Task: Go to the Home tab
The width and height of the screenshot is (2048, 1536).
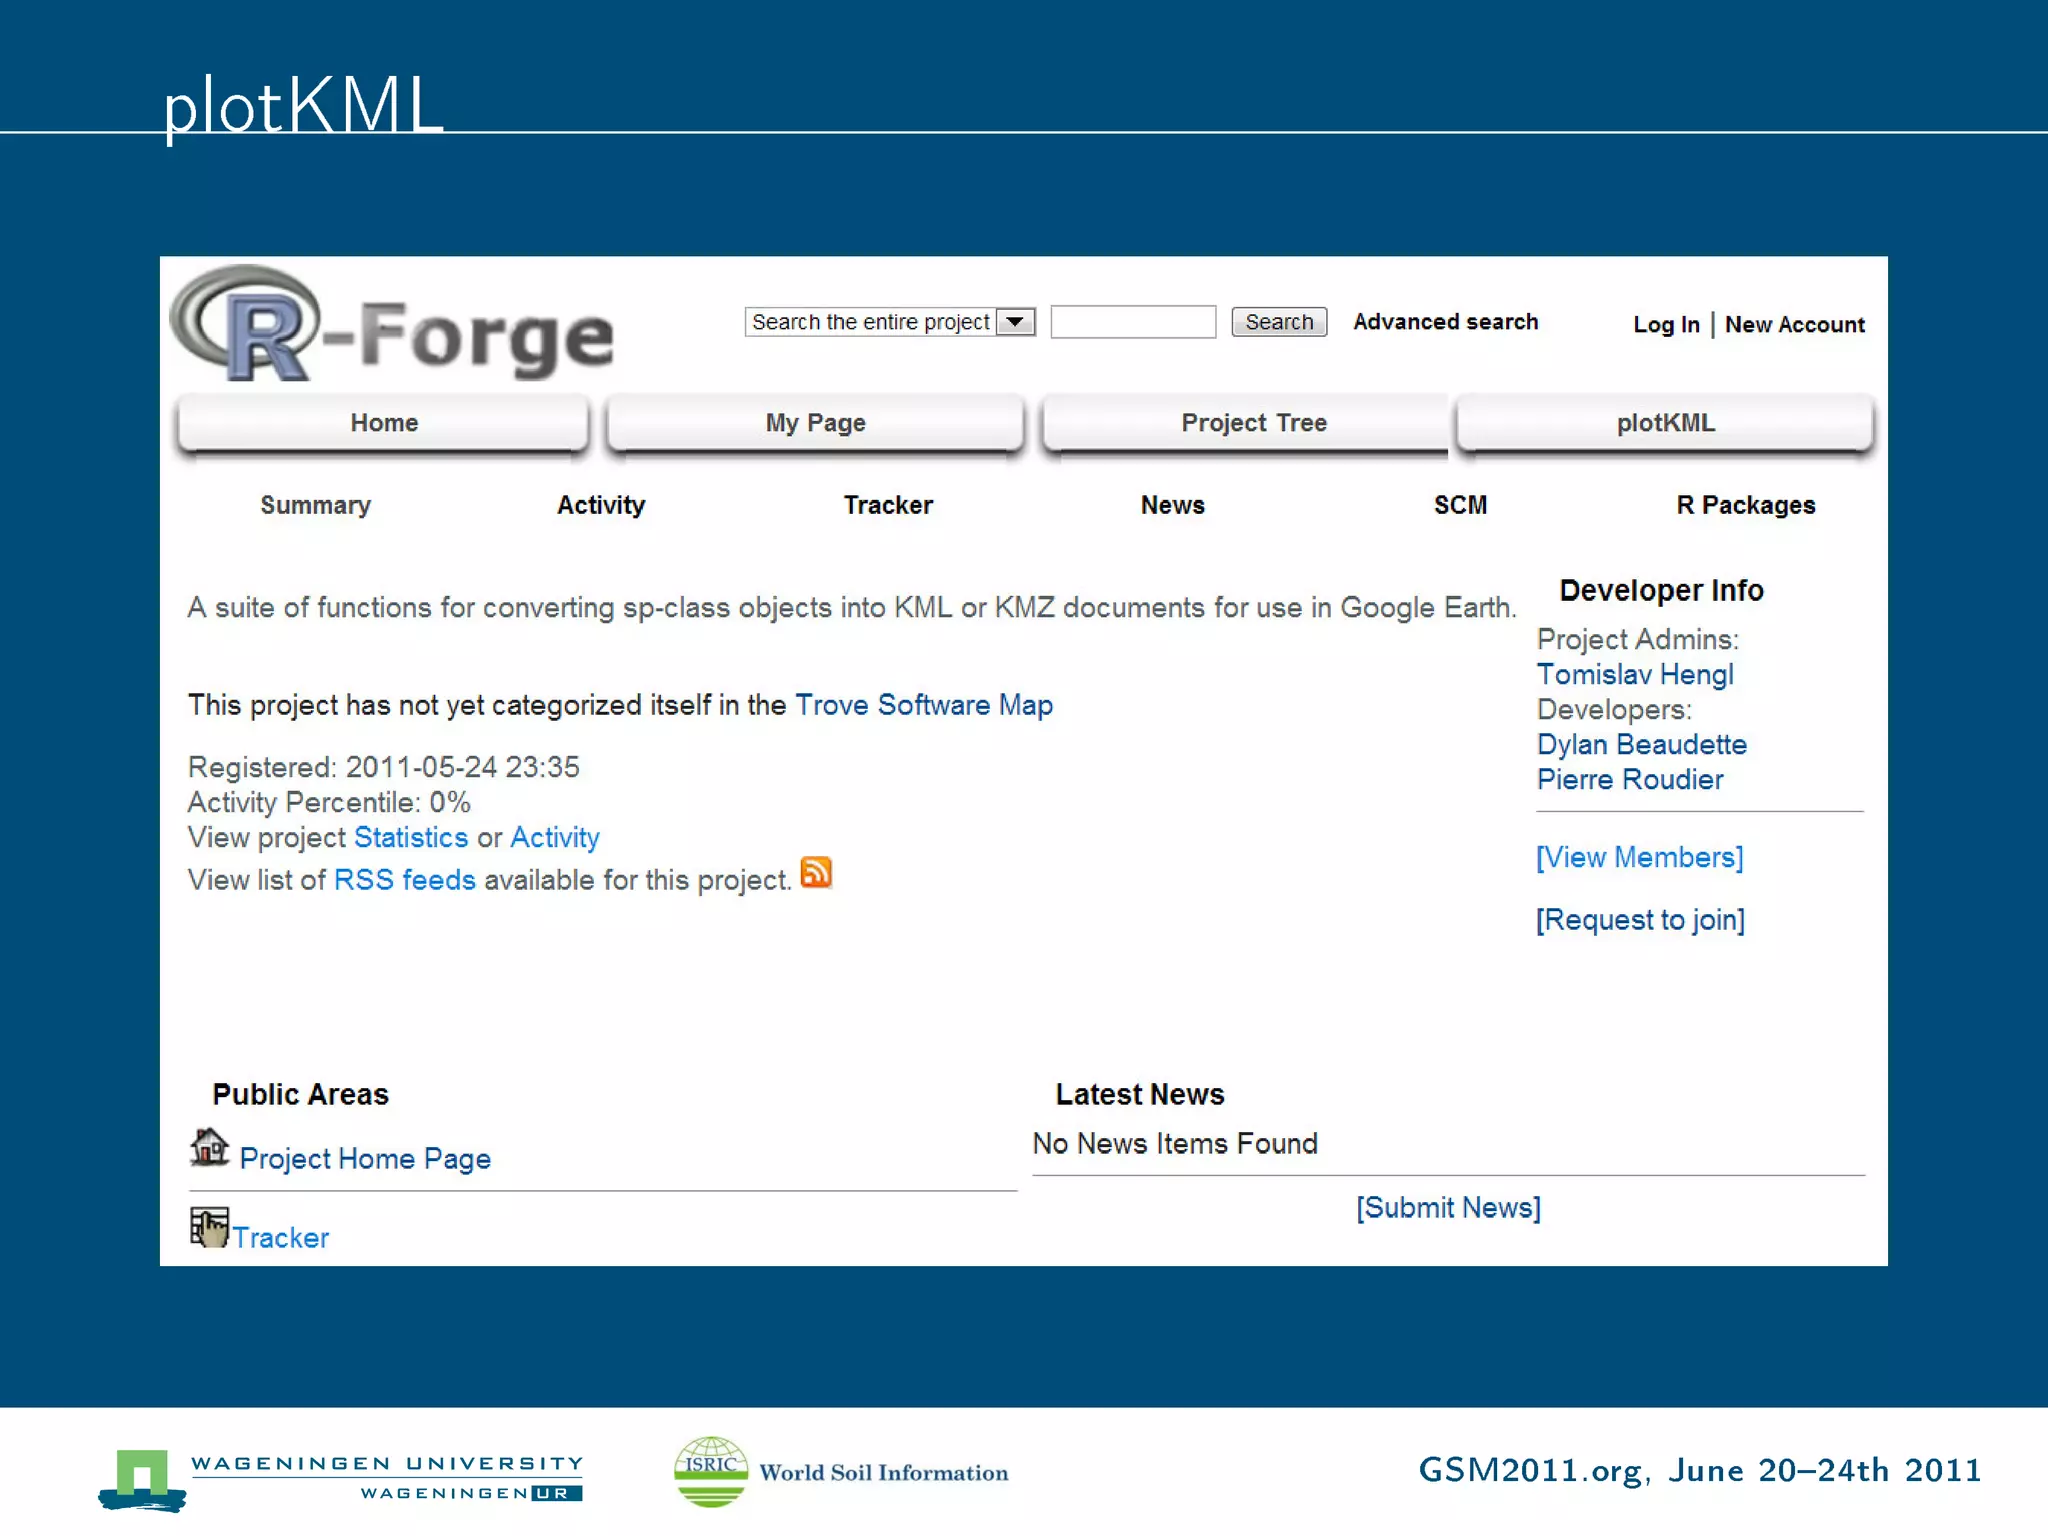Action: pyautogui.click(x=384, y=423)
